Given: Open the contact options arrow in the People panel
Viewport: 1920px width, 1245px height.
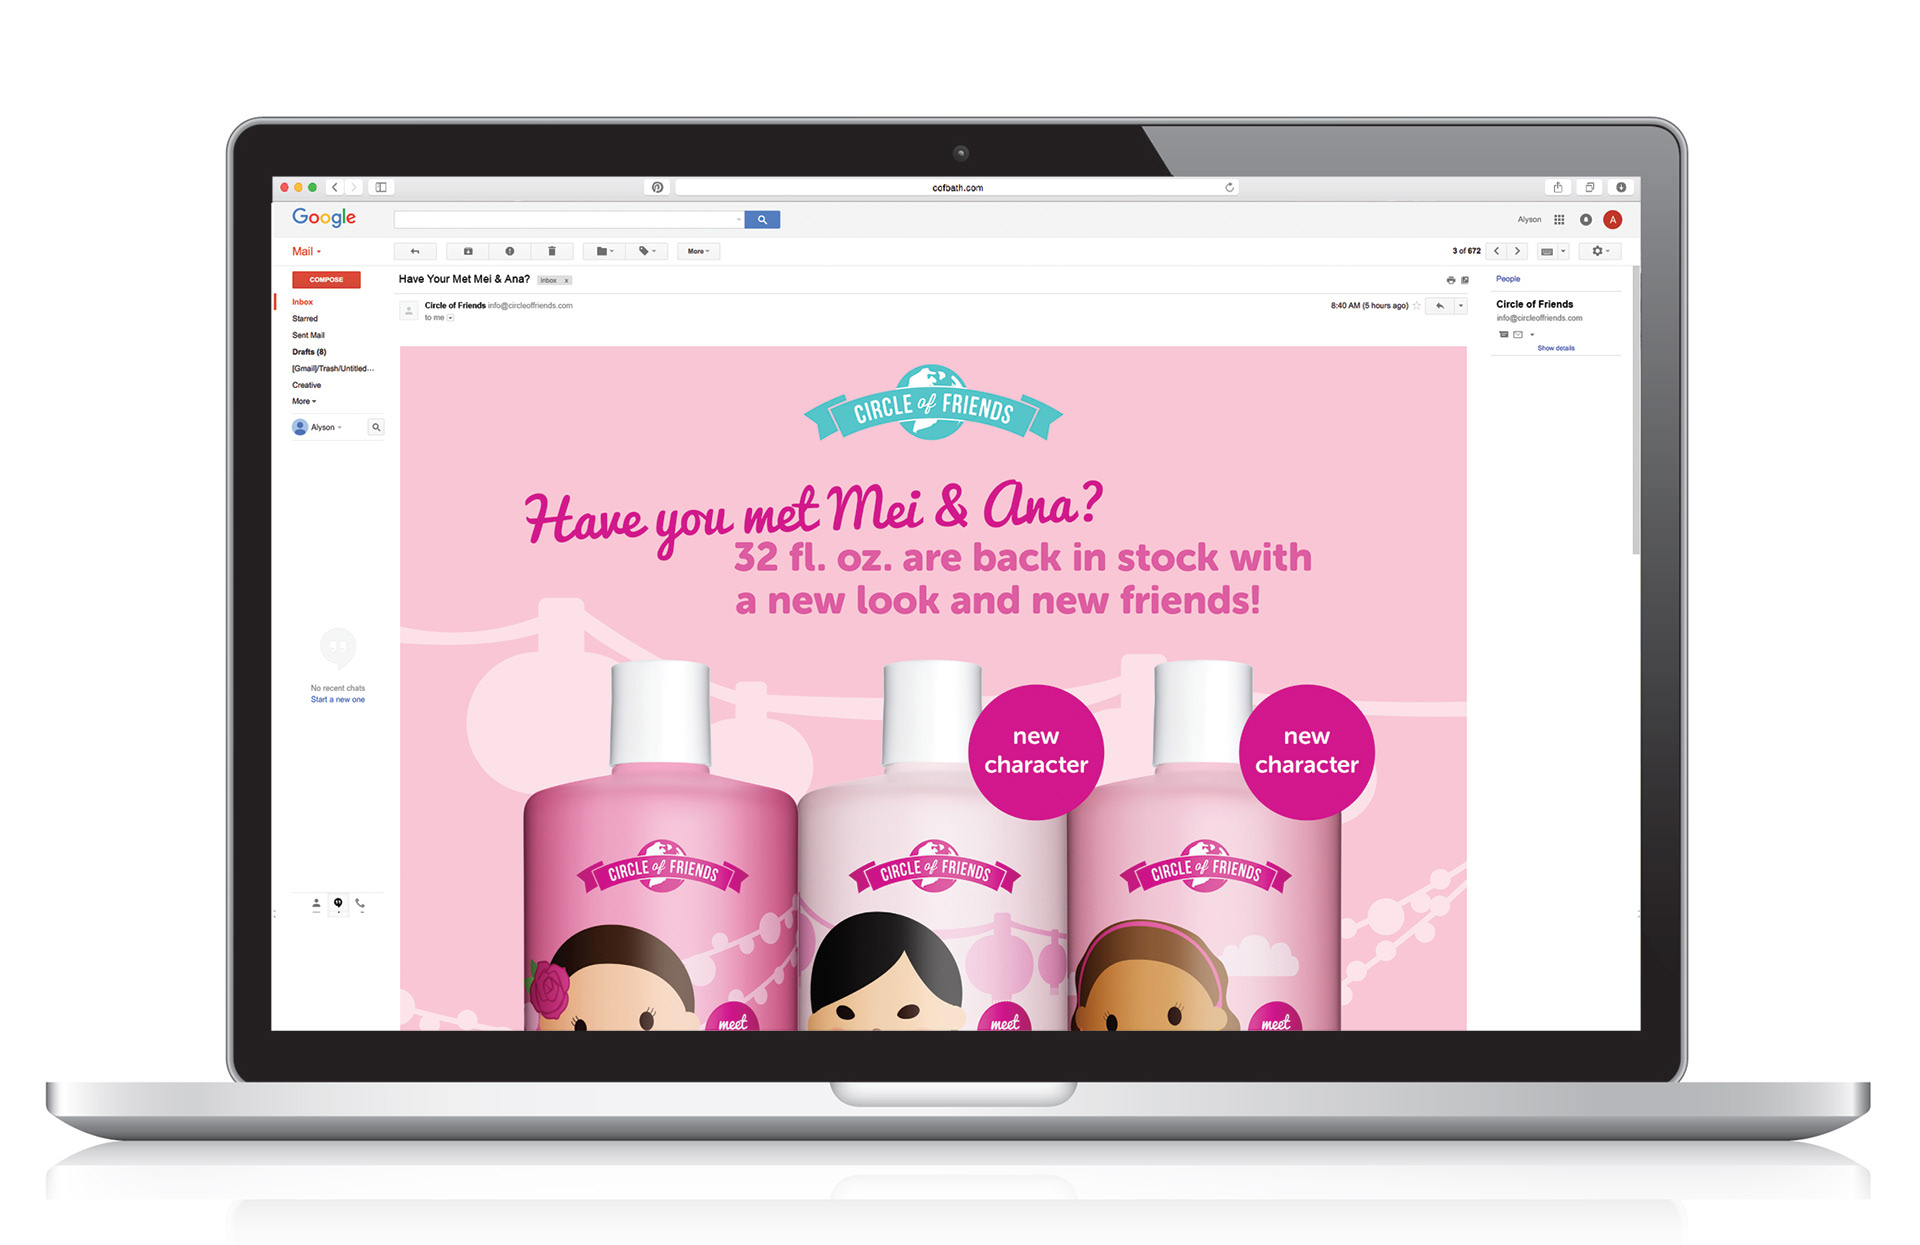Looking at the screenshot, I should [x=1532, y=335].
